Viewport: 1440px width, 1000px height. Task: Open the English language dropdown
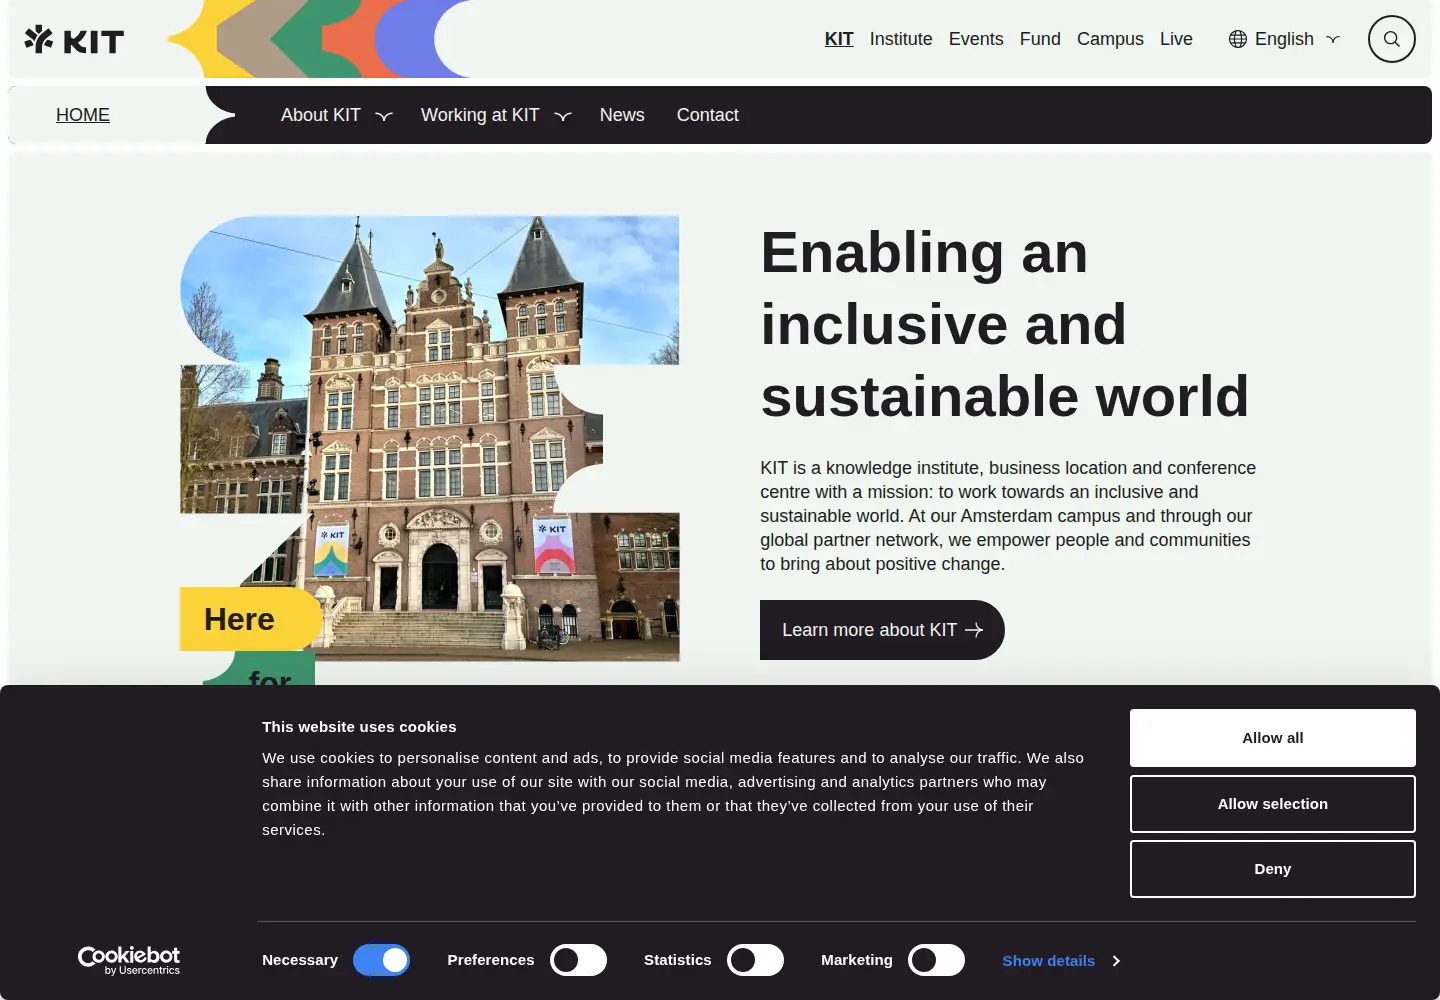1284,39
